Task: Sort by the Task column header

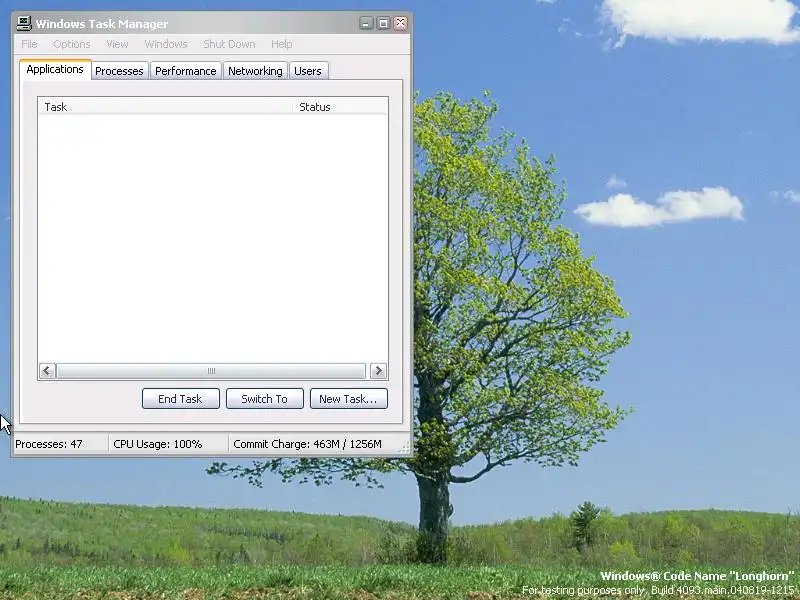Action: point(165,107)
